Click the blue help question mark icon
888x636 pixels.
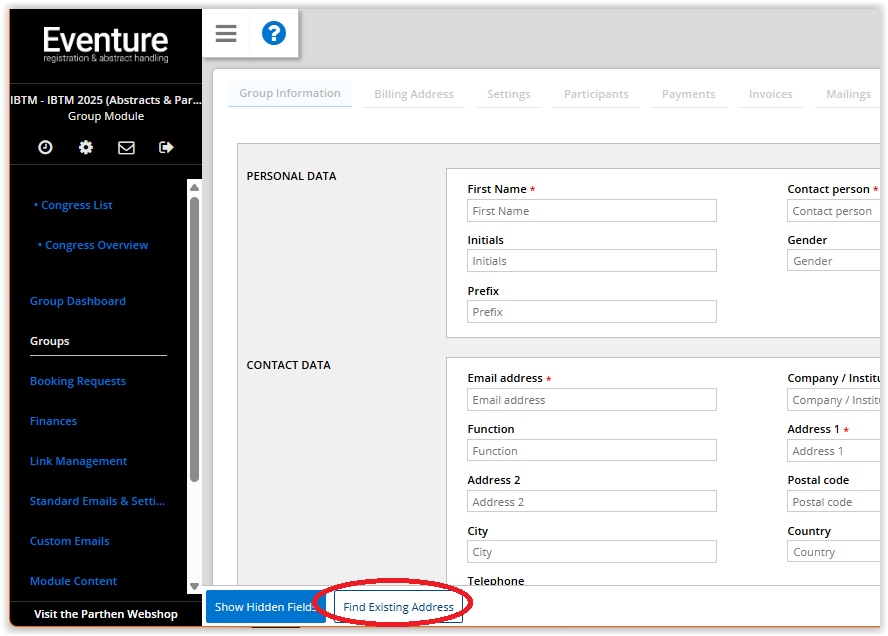[273, 33]
